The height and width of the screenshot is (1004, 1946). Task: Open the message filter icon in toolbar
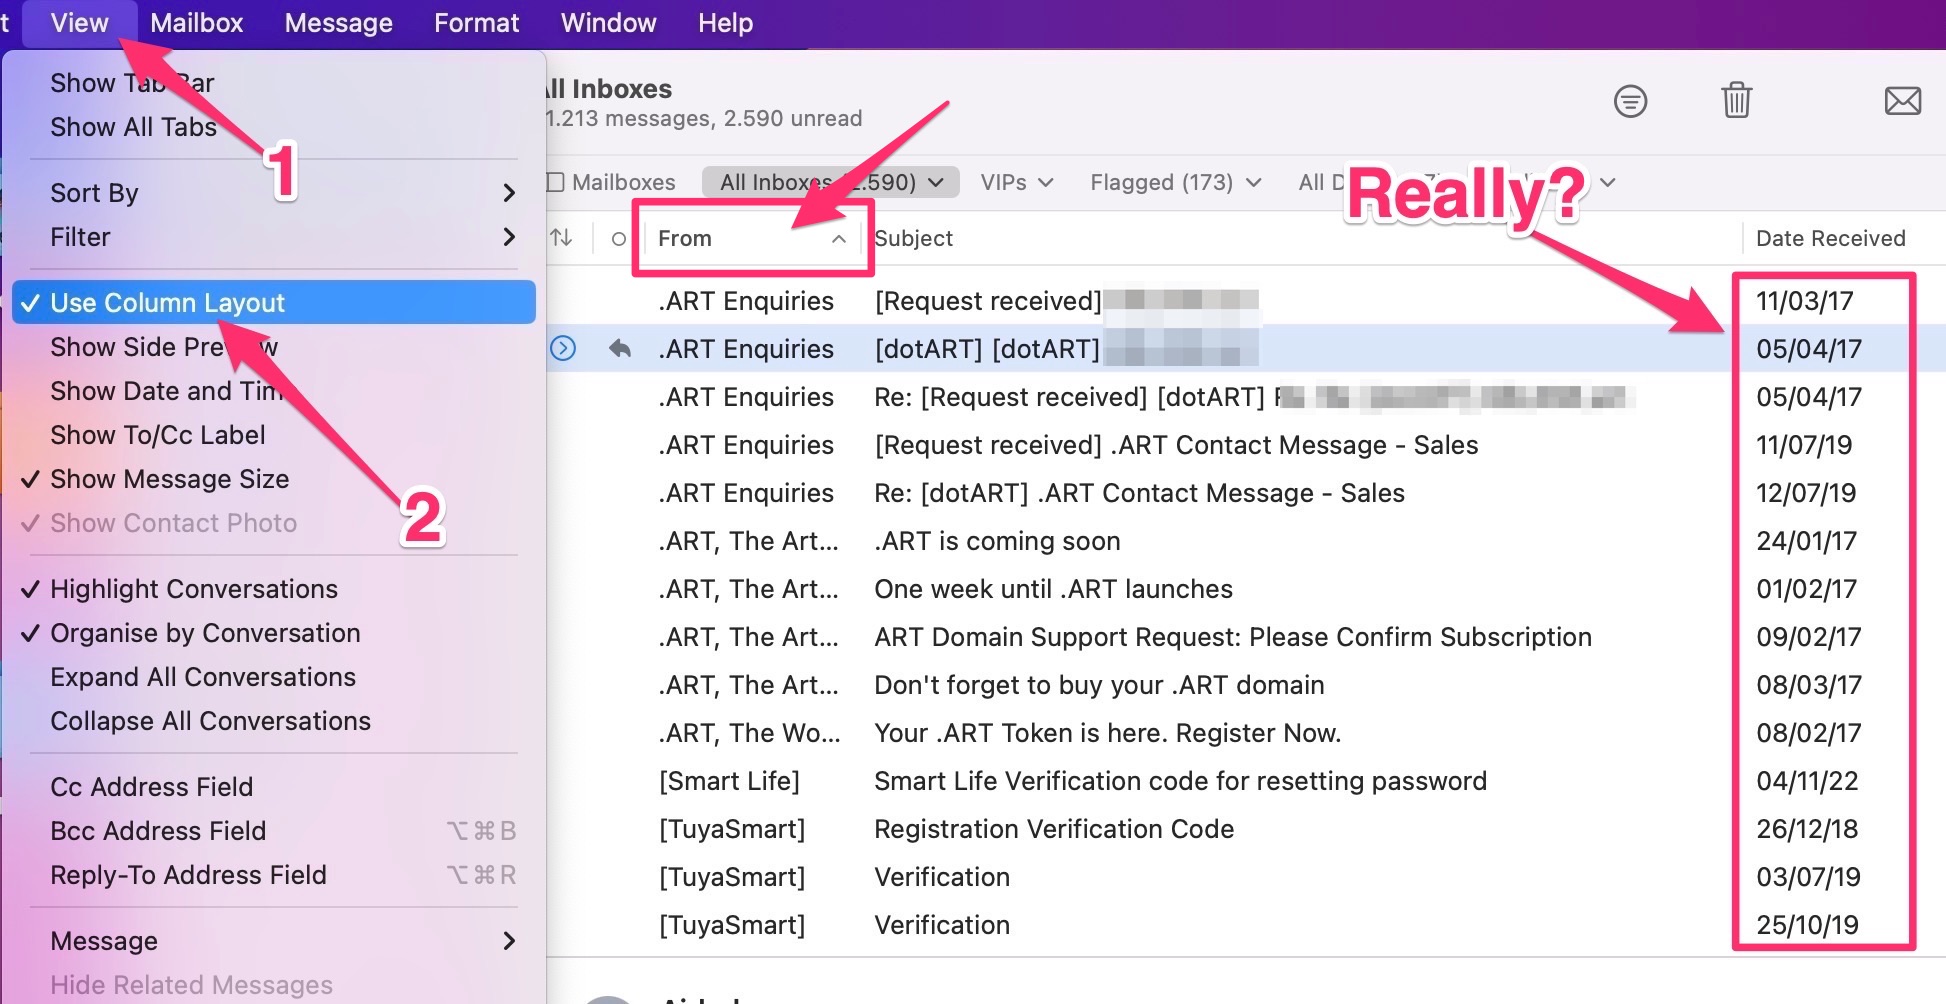click(x=1630, y=101)
